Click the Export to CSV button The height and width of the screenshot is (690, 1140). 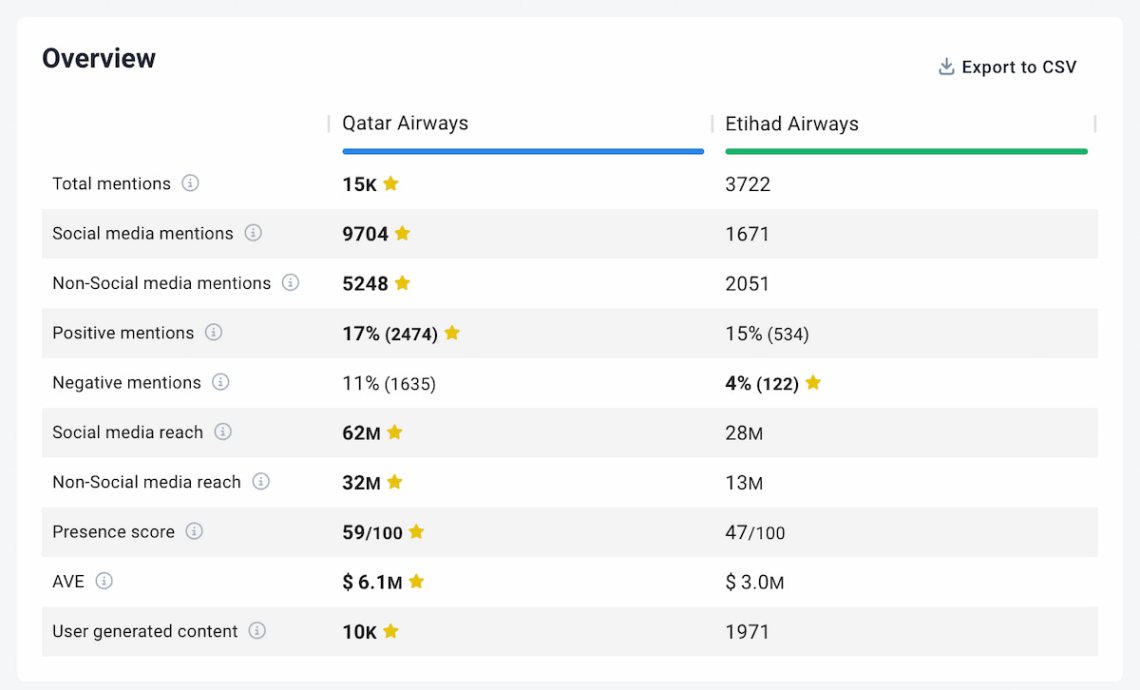[x=1018, y=67]
